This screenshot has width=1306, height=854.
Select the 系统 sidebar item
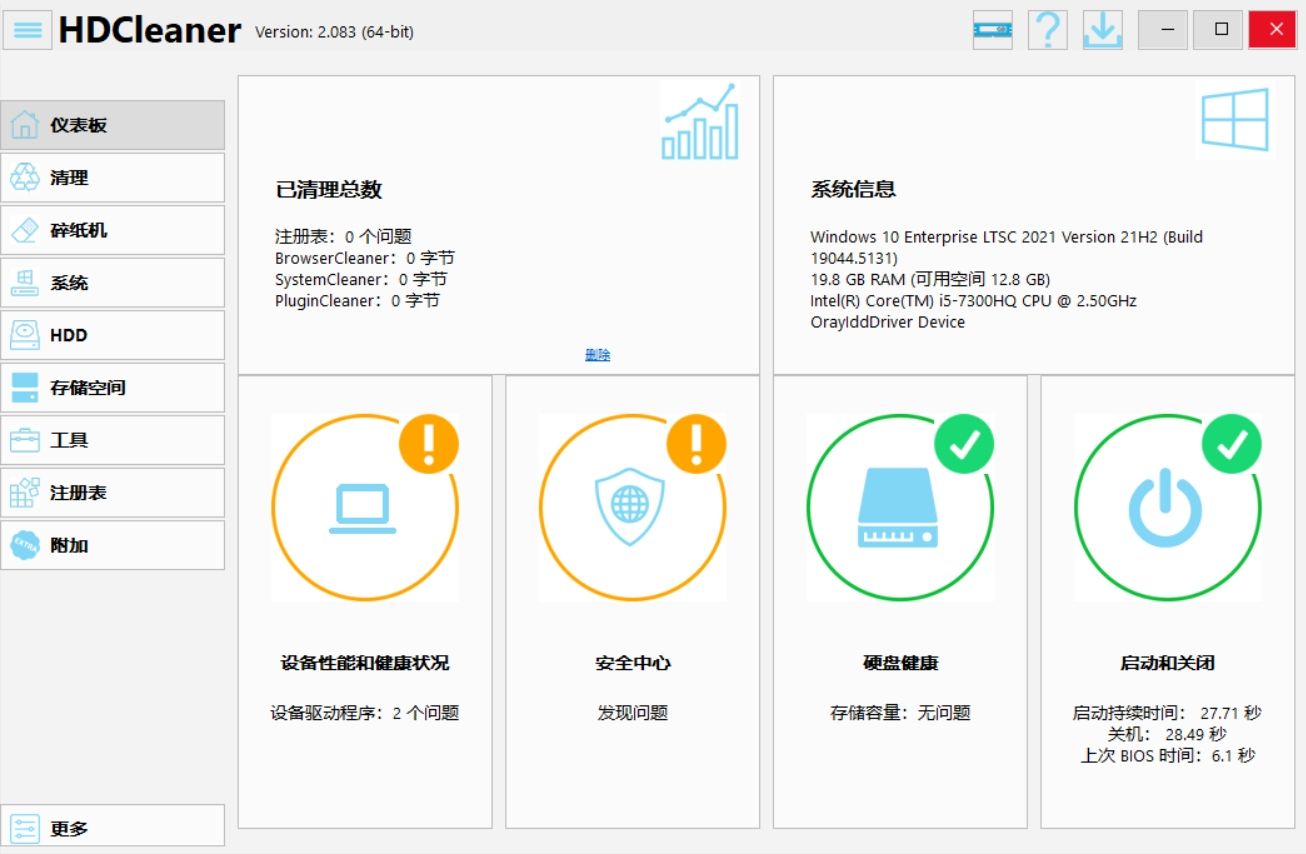click(x=113, y=283)
